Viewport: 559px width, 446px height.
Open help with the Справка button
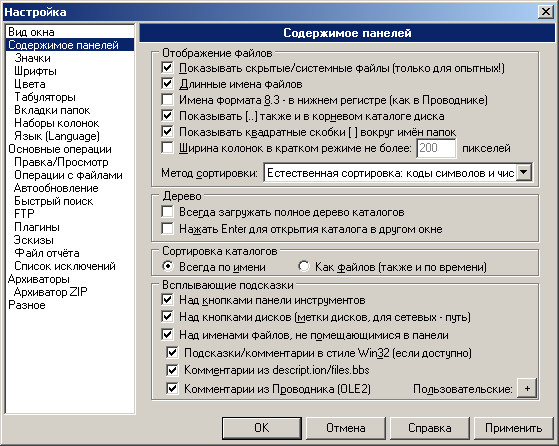click(x=430, y=428)
